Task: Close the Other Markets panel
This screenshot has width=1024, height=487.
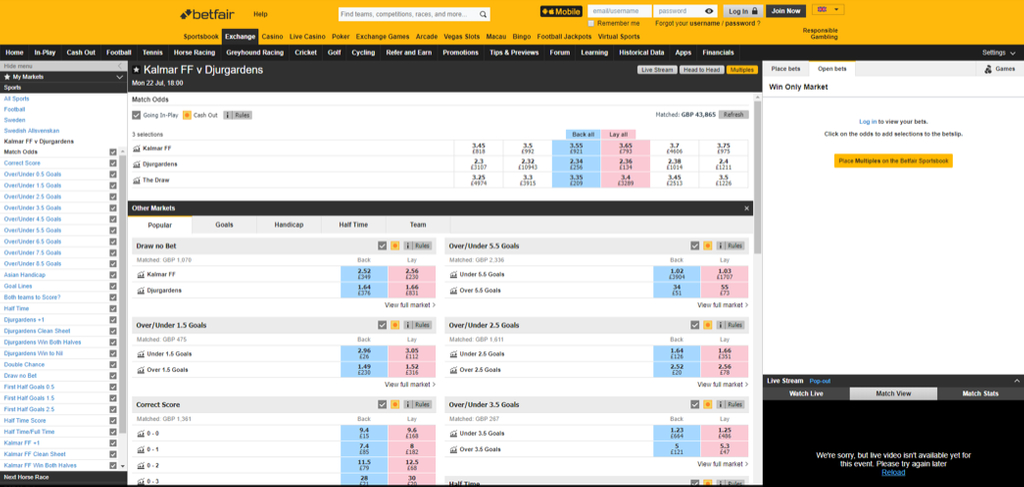Action: coord(746,208)
